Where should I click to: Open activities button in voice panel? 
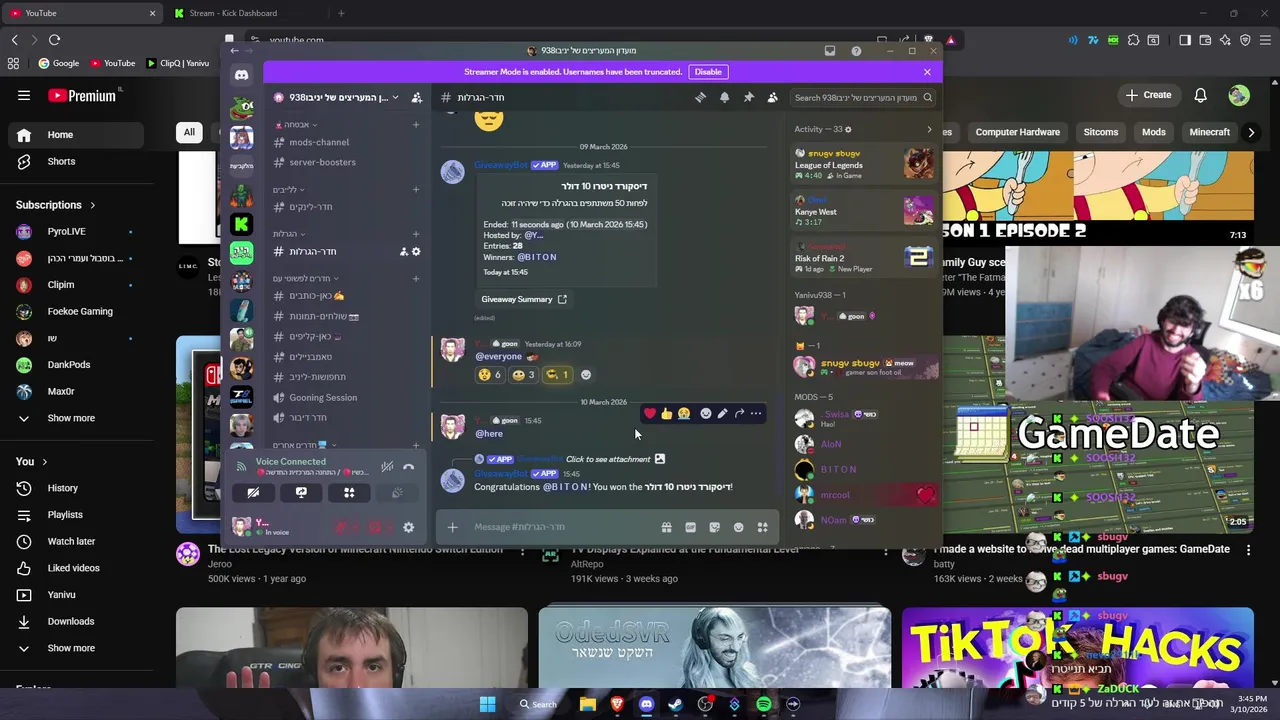tap(349, 493)
